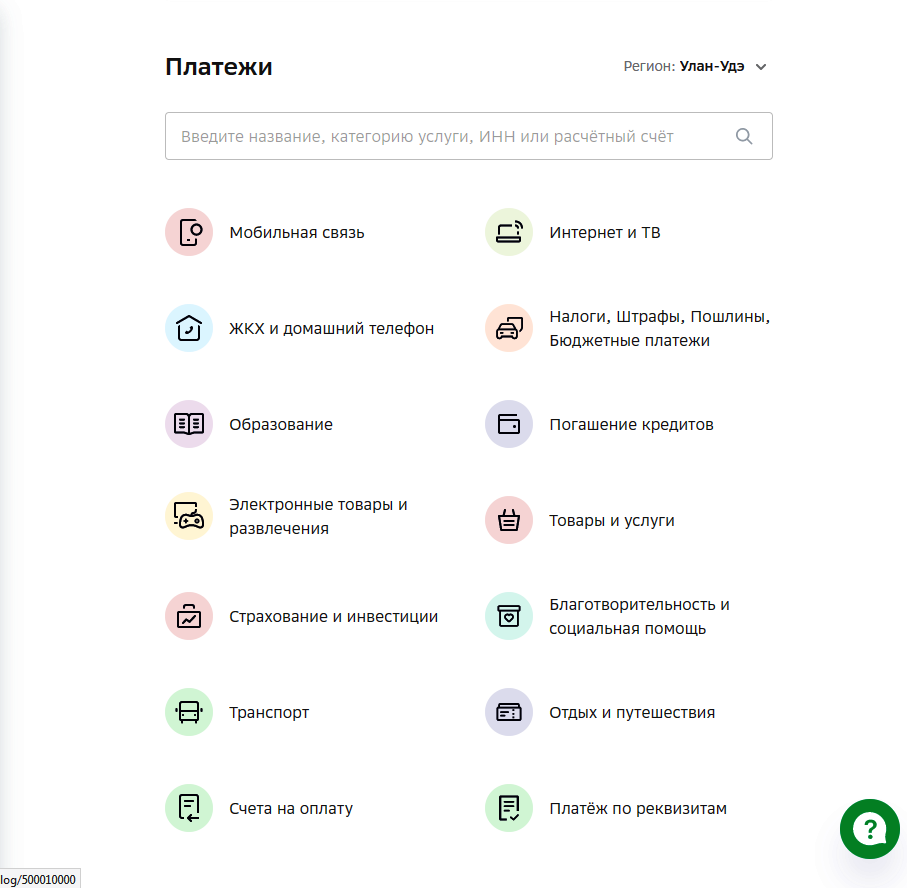The height and width of the screenshot is (888, 907).
Task: Select the ЖКХ house icon
Action: [189, 328]
